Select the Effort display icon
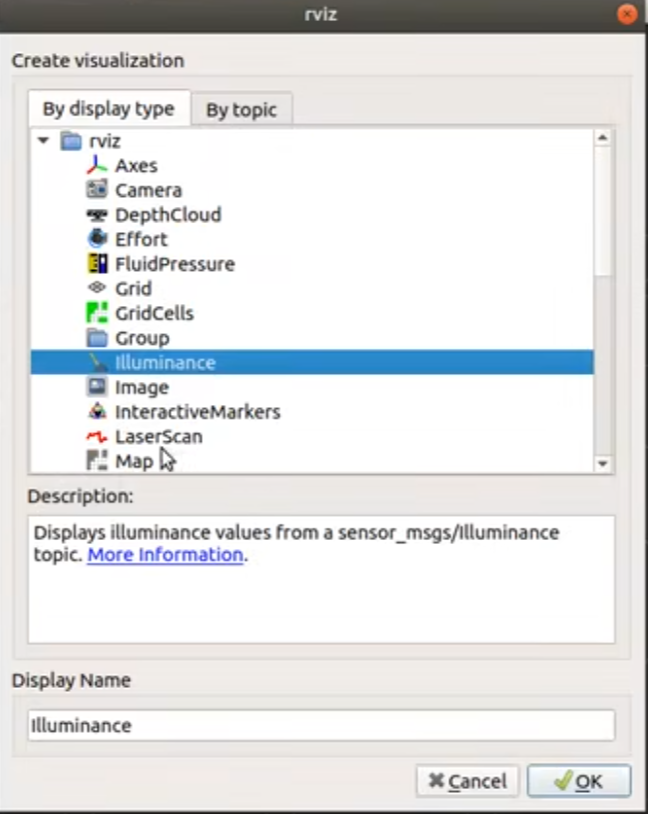This screenshot has height=814, width=648. [97, 239]
